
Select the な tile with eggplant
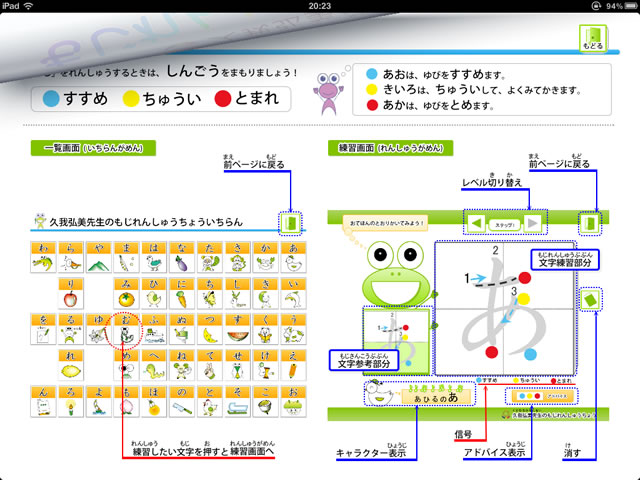(x=182, y=257)
